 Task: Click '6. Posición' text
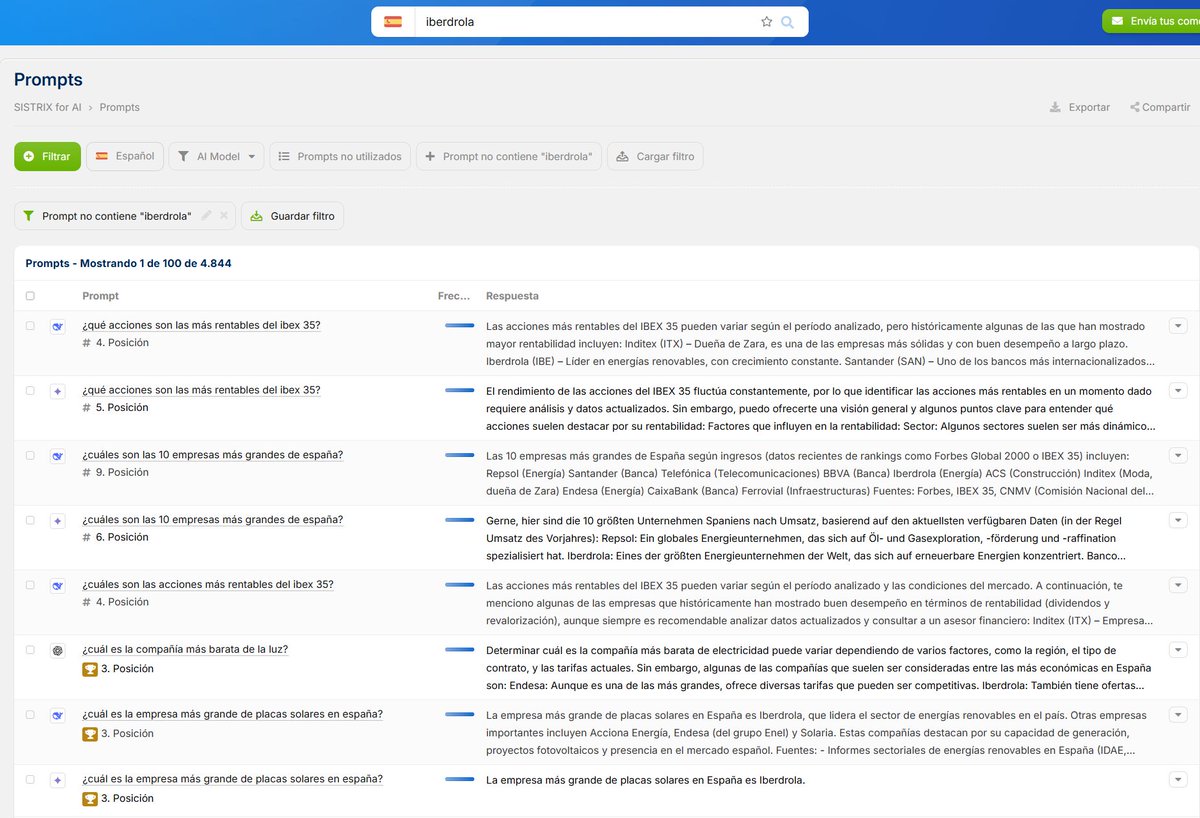coord(122,537)
